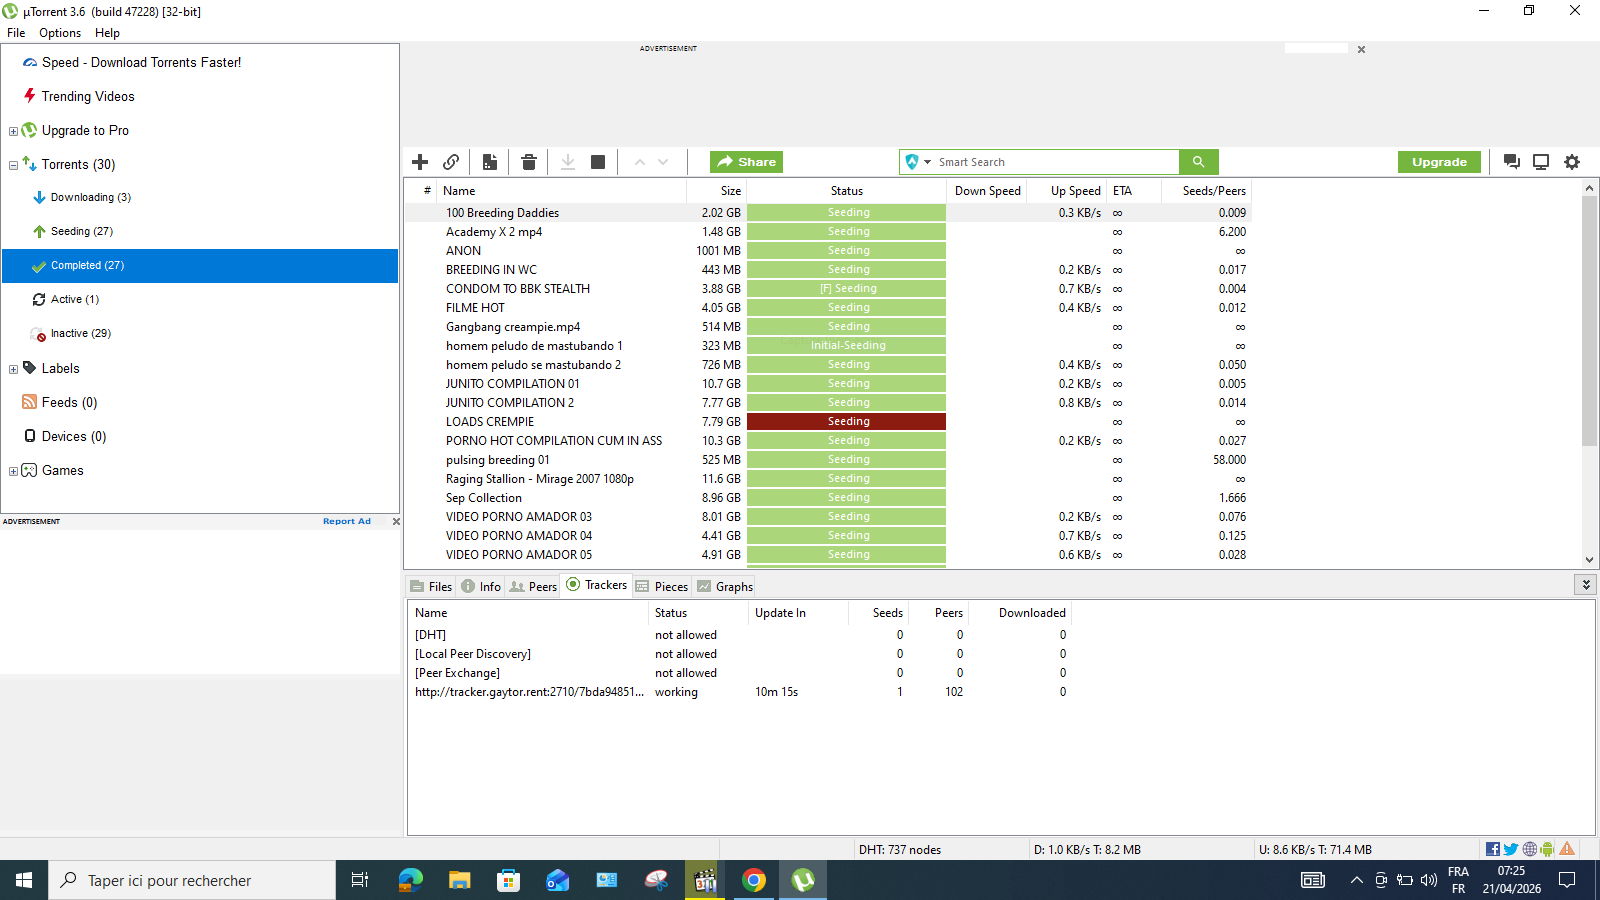Open Feeds (0) in the sidebar
1600x900 pixels.
pos(69,402)
